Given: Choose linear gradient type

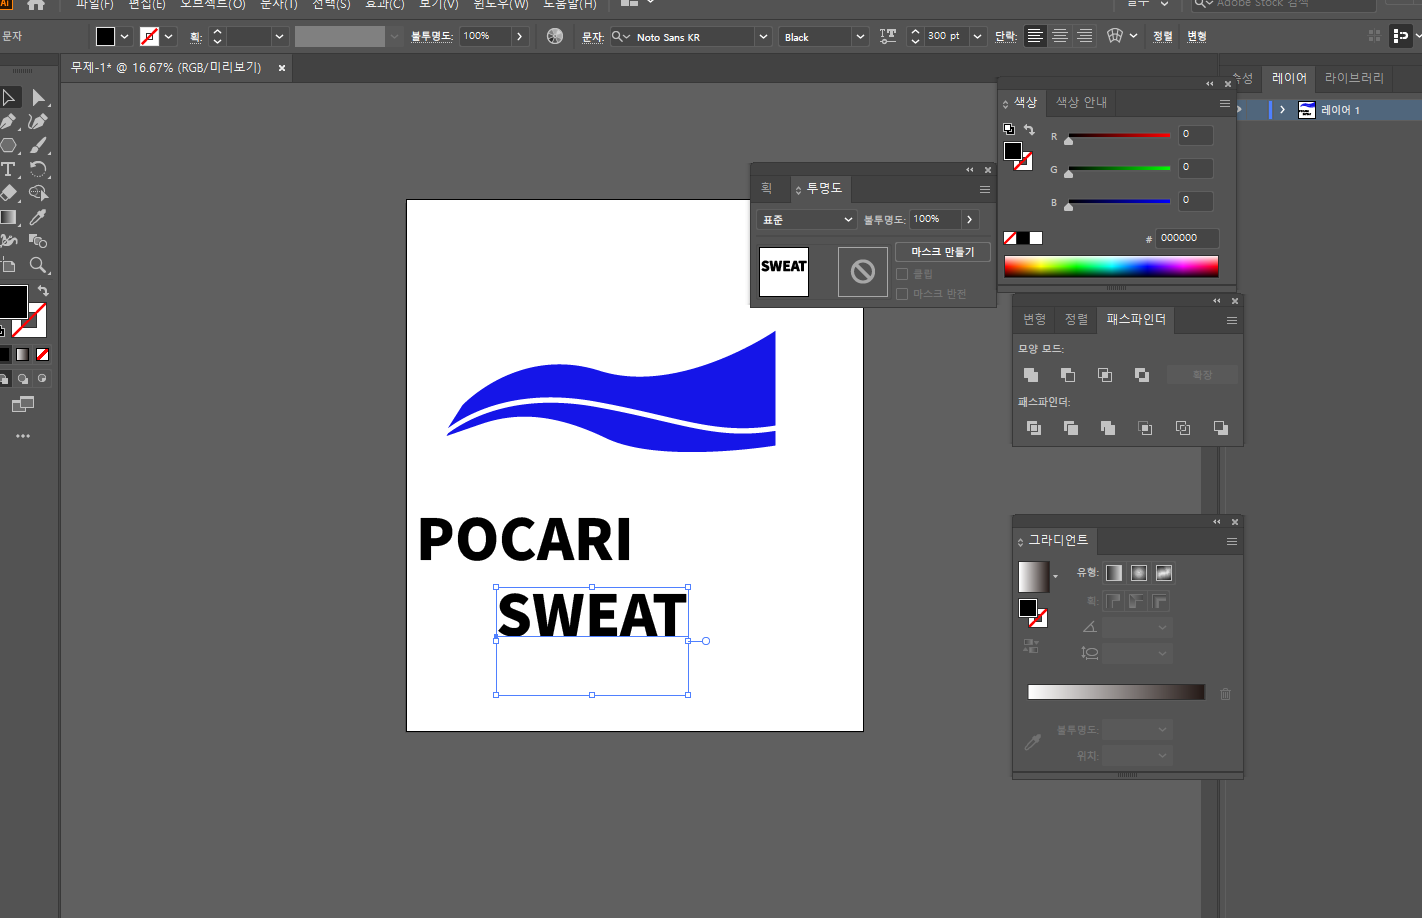Looking at the screenshot, I should pyautogui.click(x=1114, y=573).
